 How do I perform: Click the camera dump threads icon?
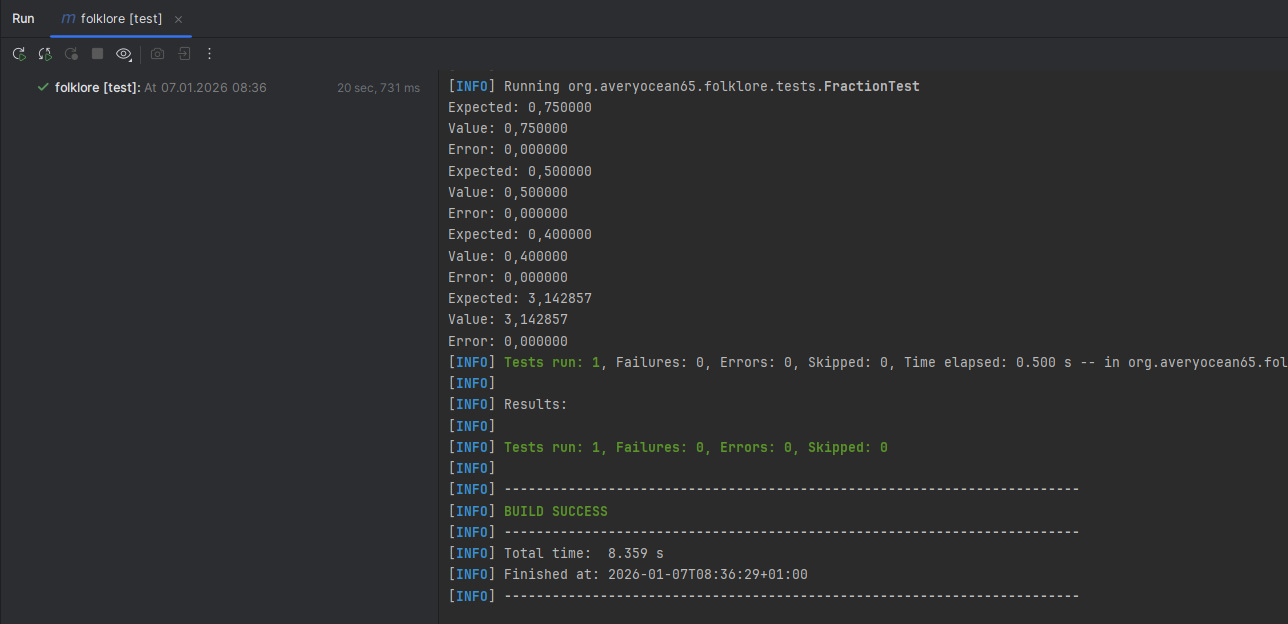tap(157, 54)
